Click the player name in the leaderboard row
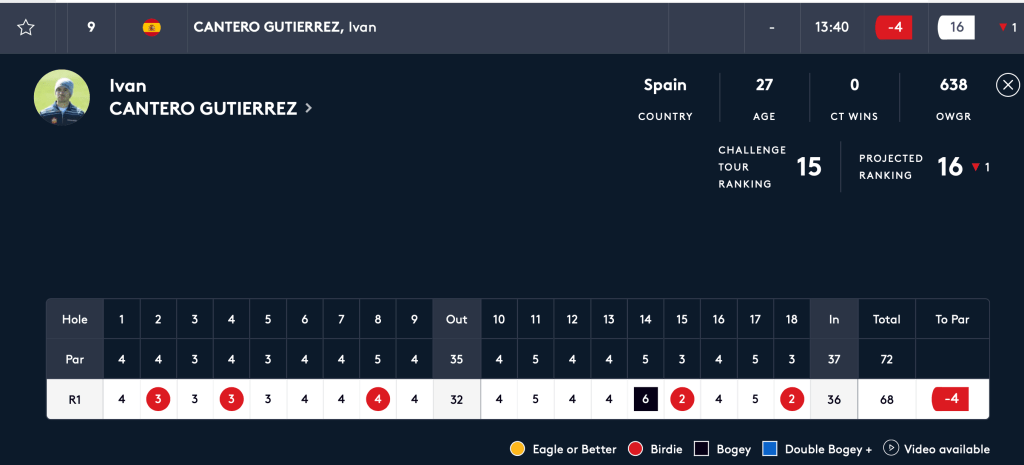This screenshot has height=465, width=1024. point(284,27)
